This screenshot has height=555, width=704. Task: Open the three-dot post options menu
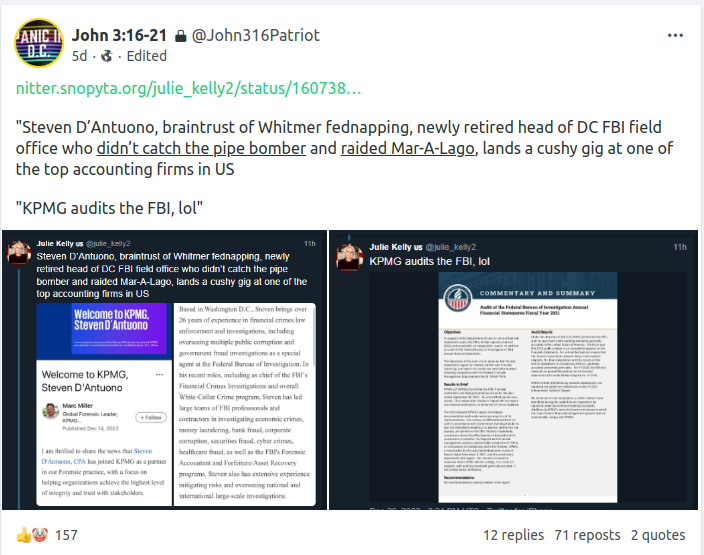[x=675, y=35]
